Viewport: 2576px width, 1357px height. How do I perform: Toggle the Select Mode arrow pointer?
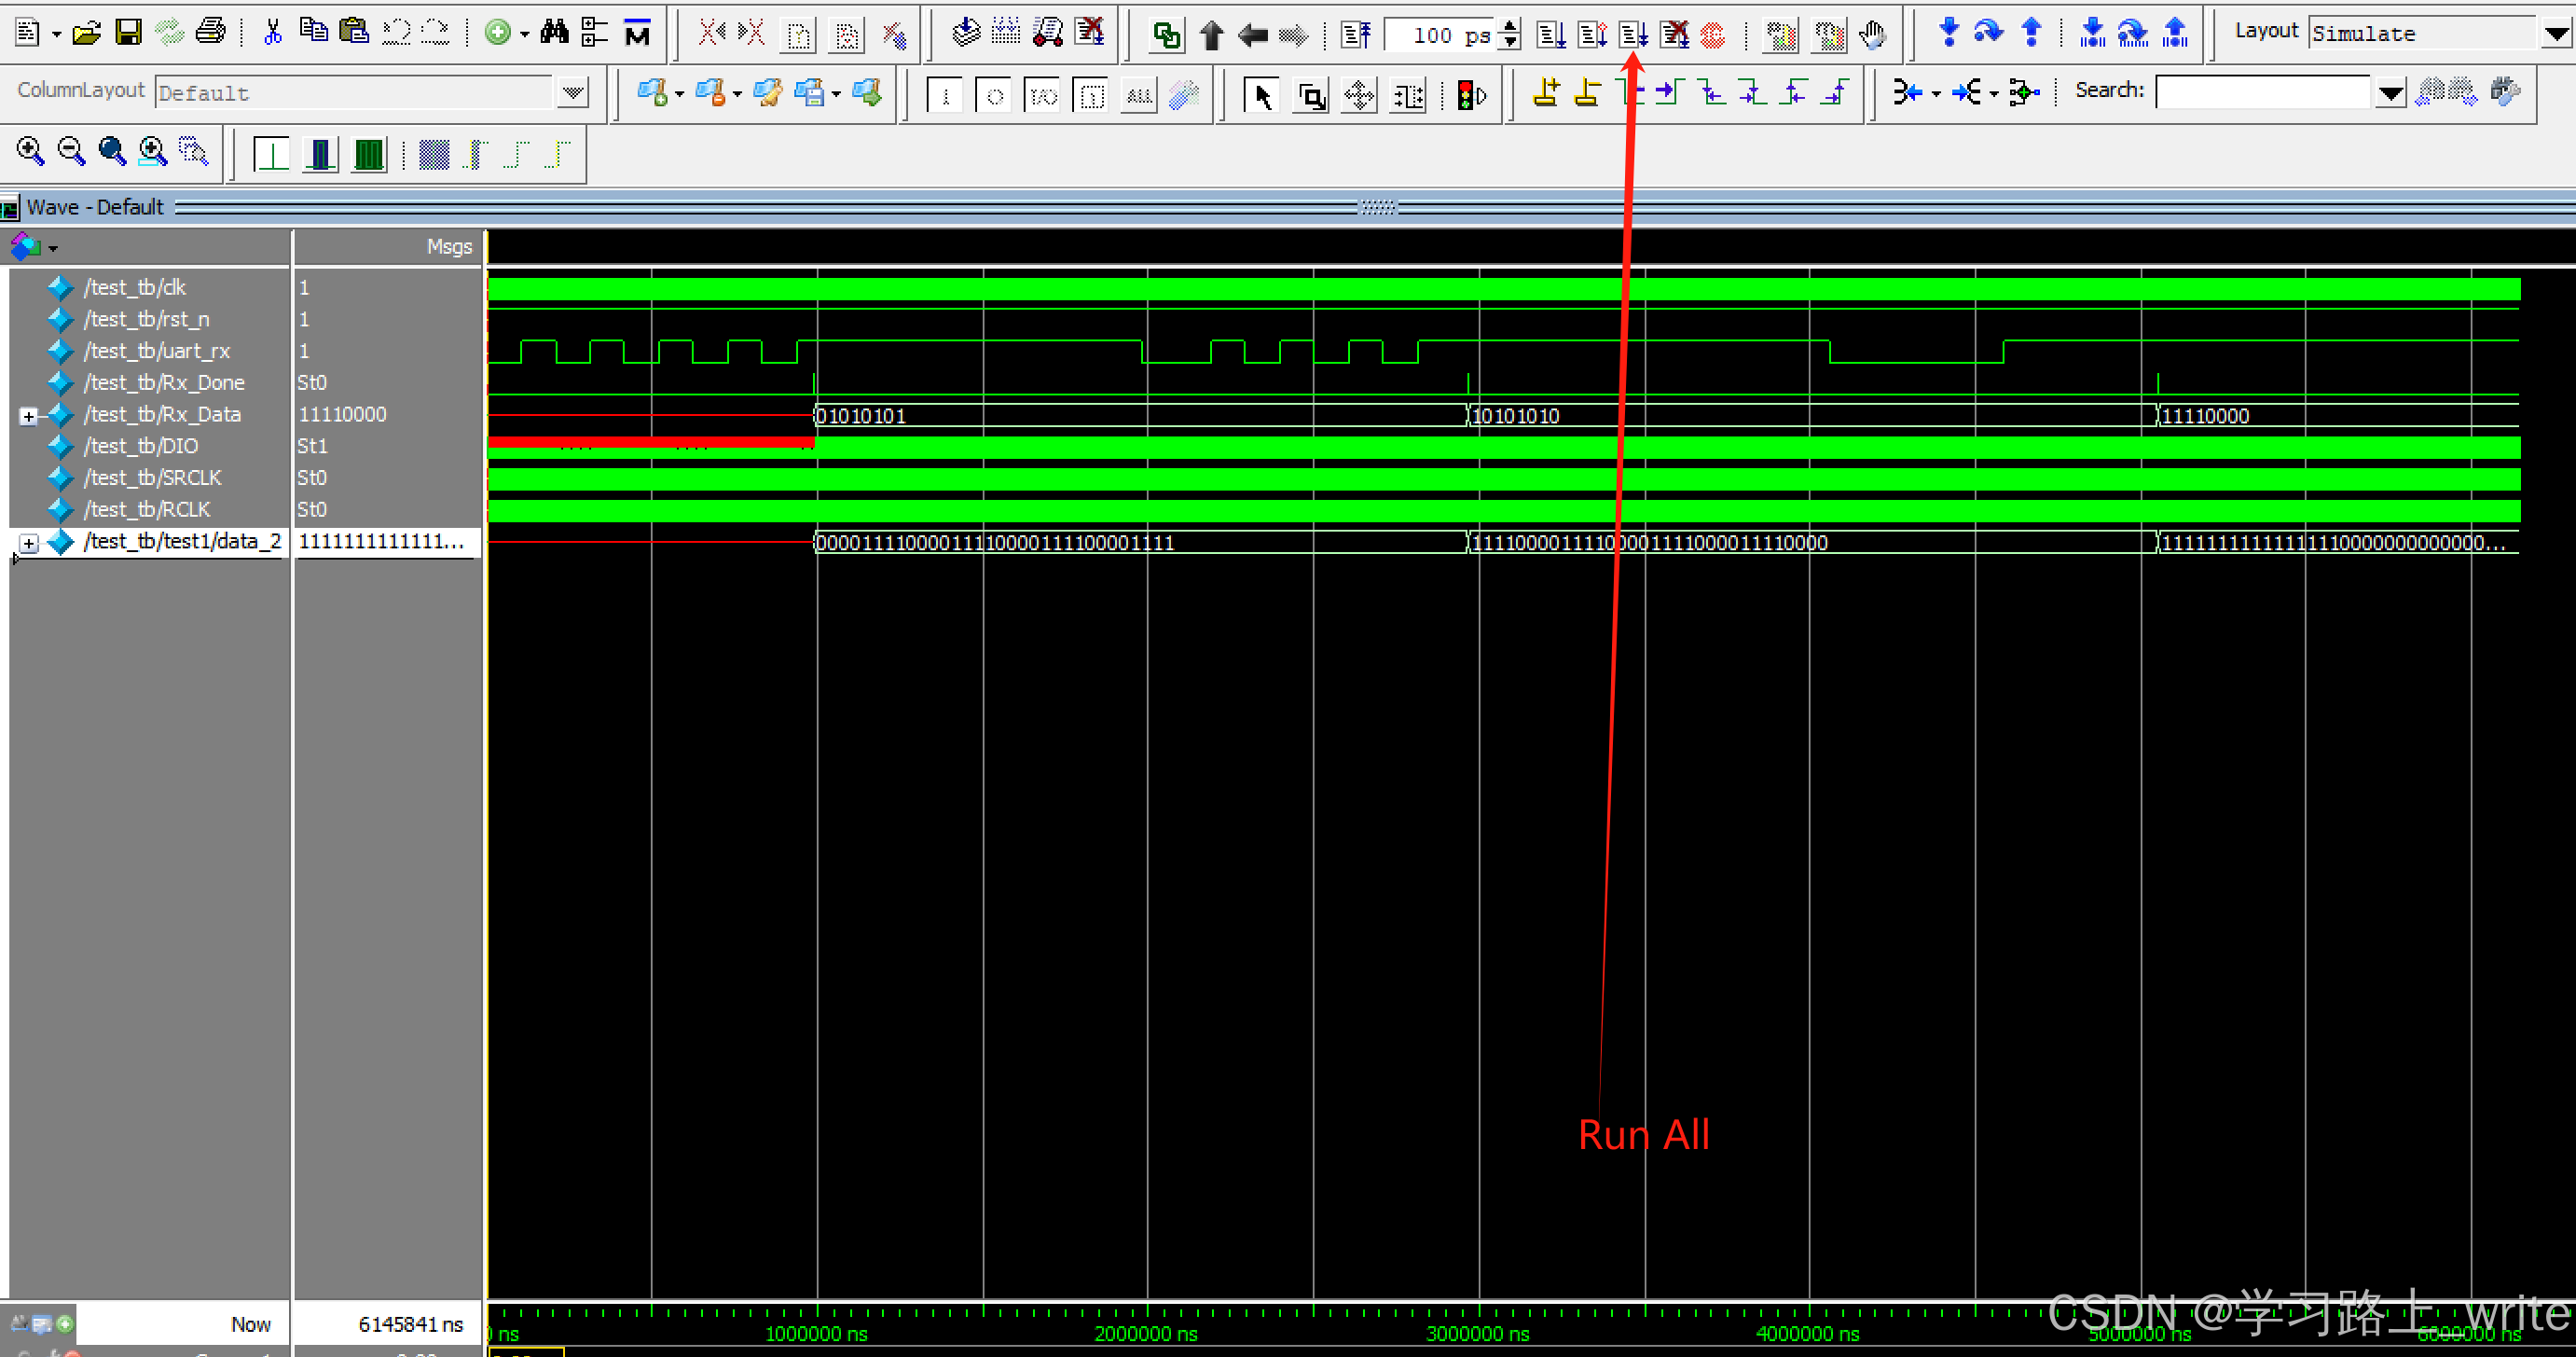1262,96
